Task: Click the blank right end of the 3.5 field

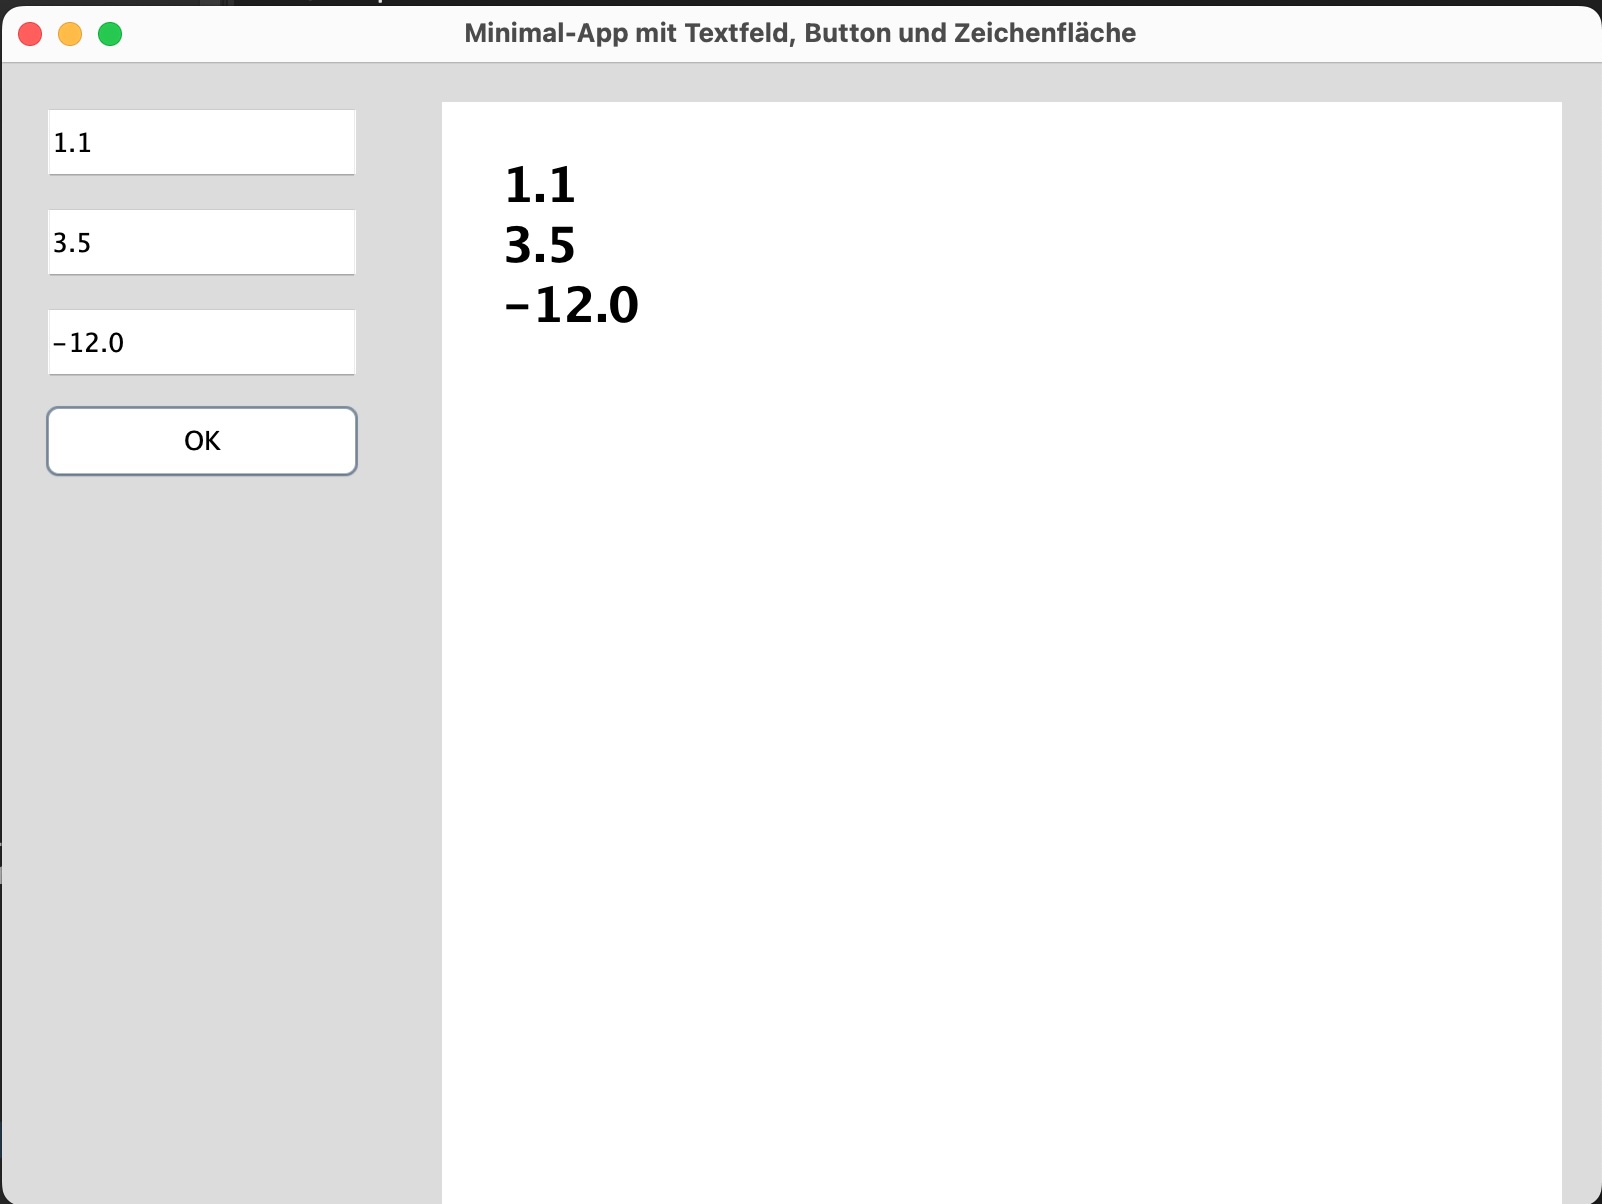Action: click(x=320, y=243)
